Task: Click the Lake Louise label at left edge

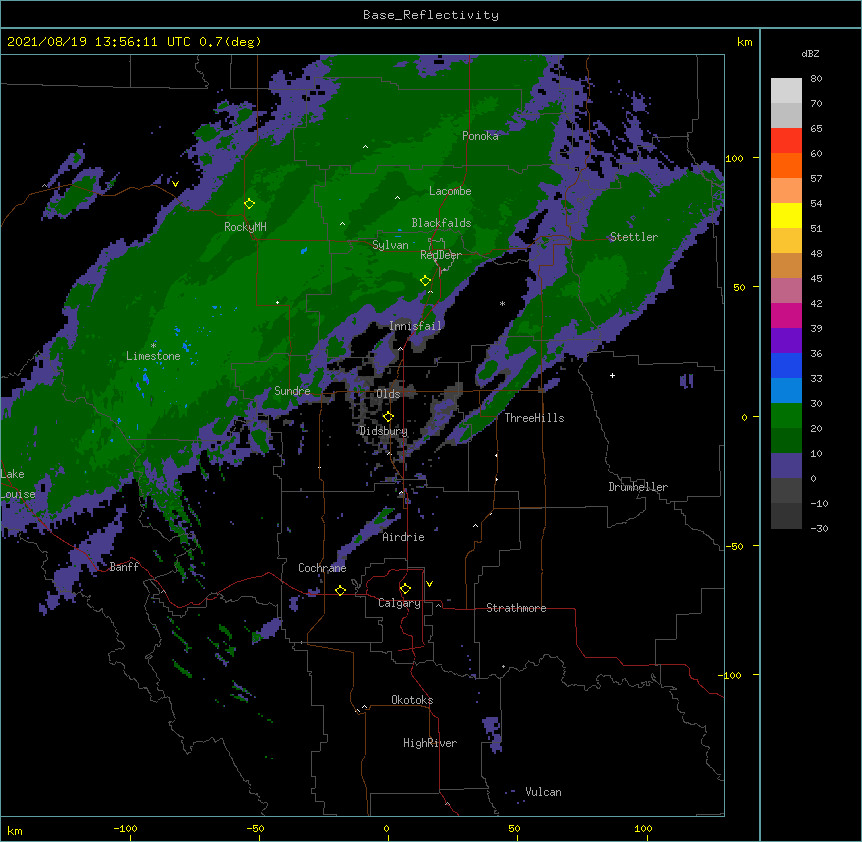Action: pos(18,484)
